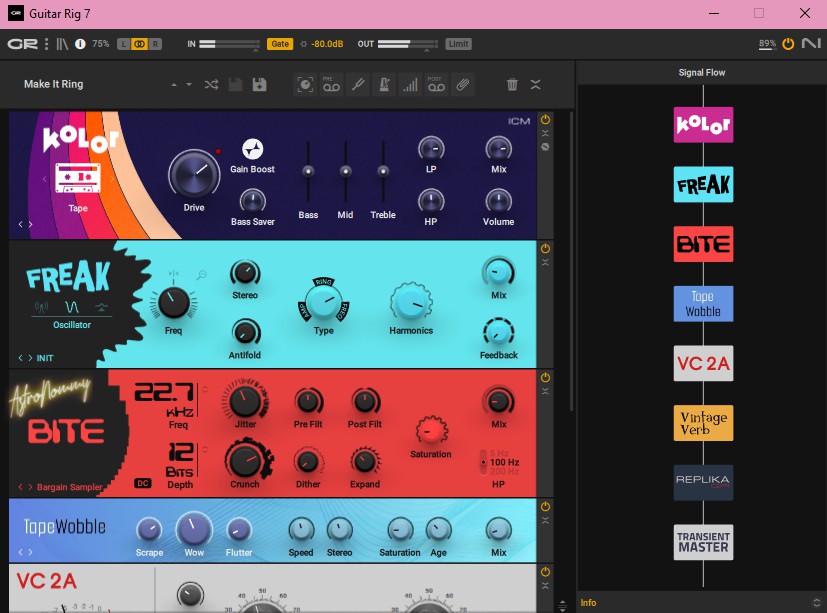Screen dimensions: 827x613
Task: Collapse the Tape Wobble module
Action: click(x=545, y=520)
